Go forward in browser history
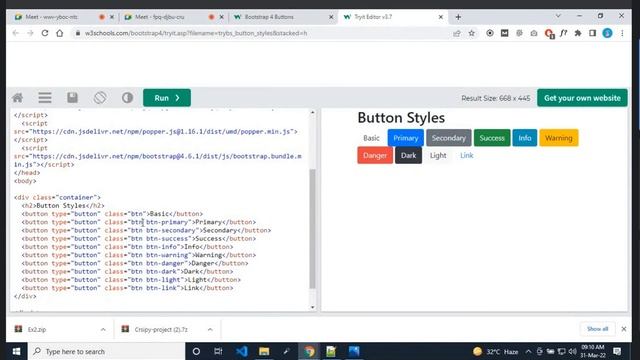This screenshot has width=640, height=360. [x=30, y=33]
